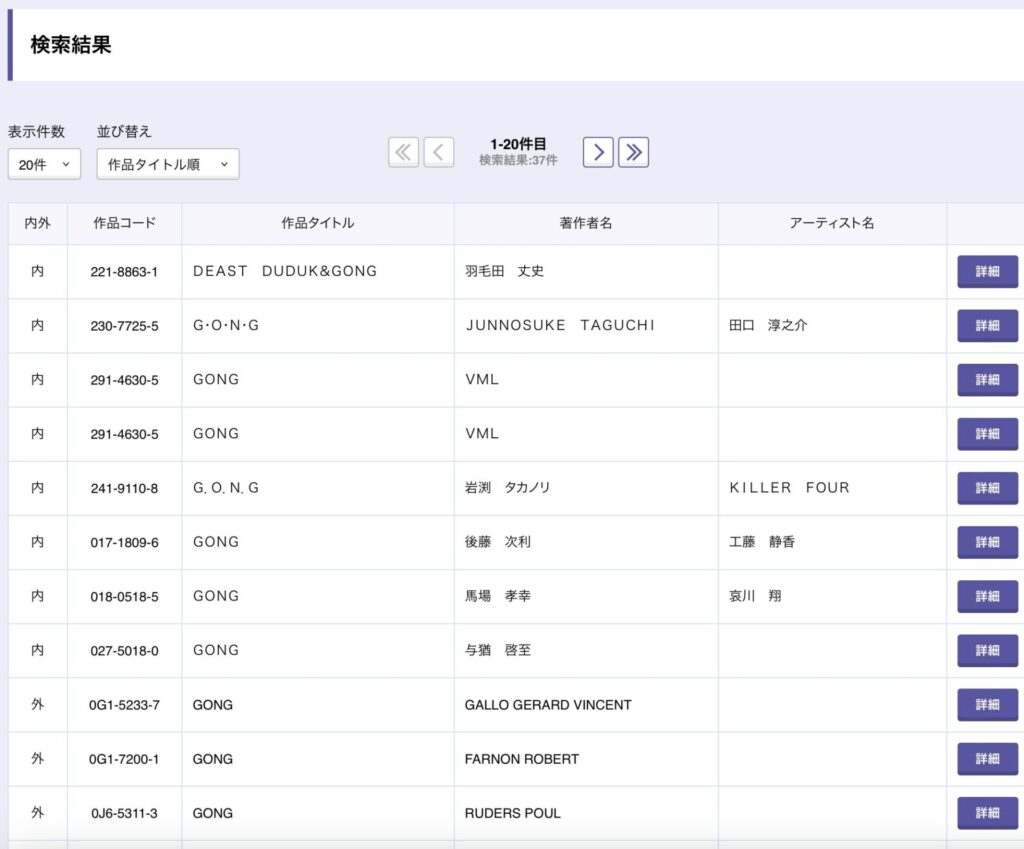Open 詳細 for 後藤 次利's GONG
The image size is (1024, 849).
(987, 542)
